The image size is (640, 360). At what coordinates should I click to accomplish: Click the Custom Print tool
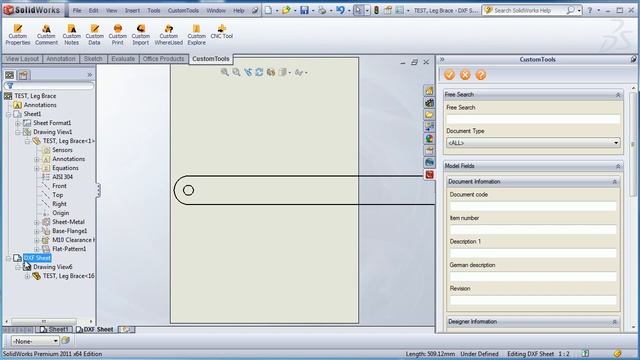click(x=118, y=34)
